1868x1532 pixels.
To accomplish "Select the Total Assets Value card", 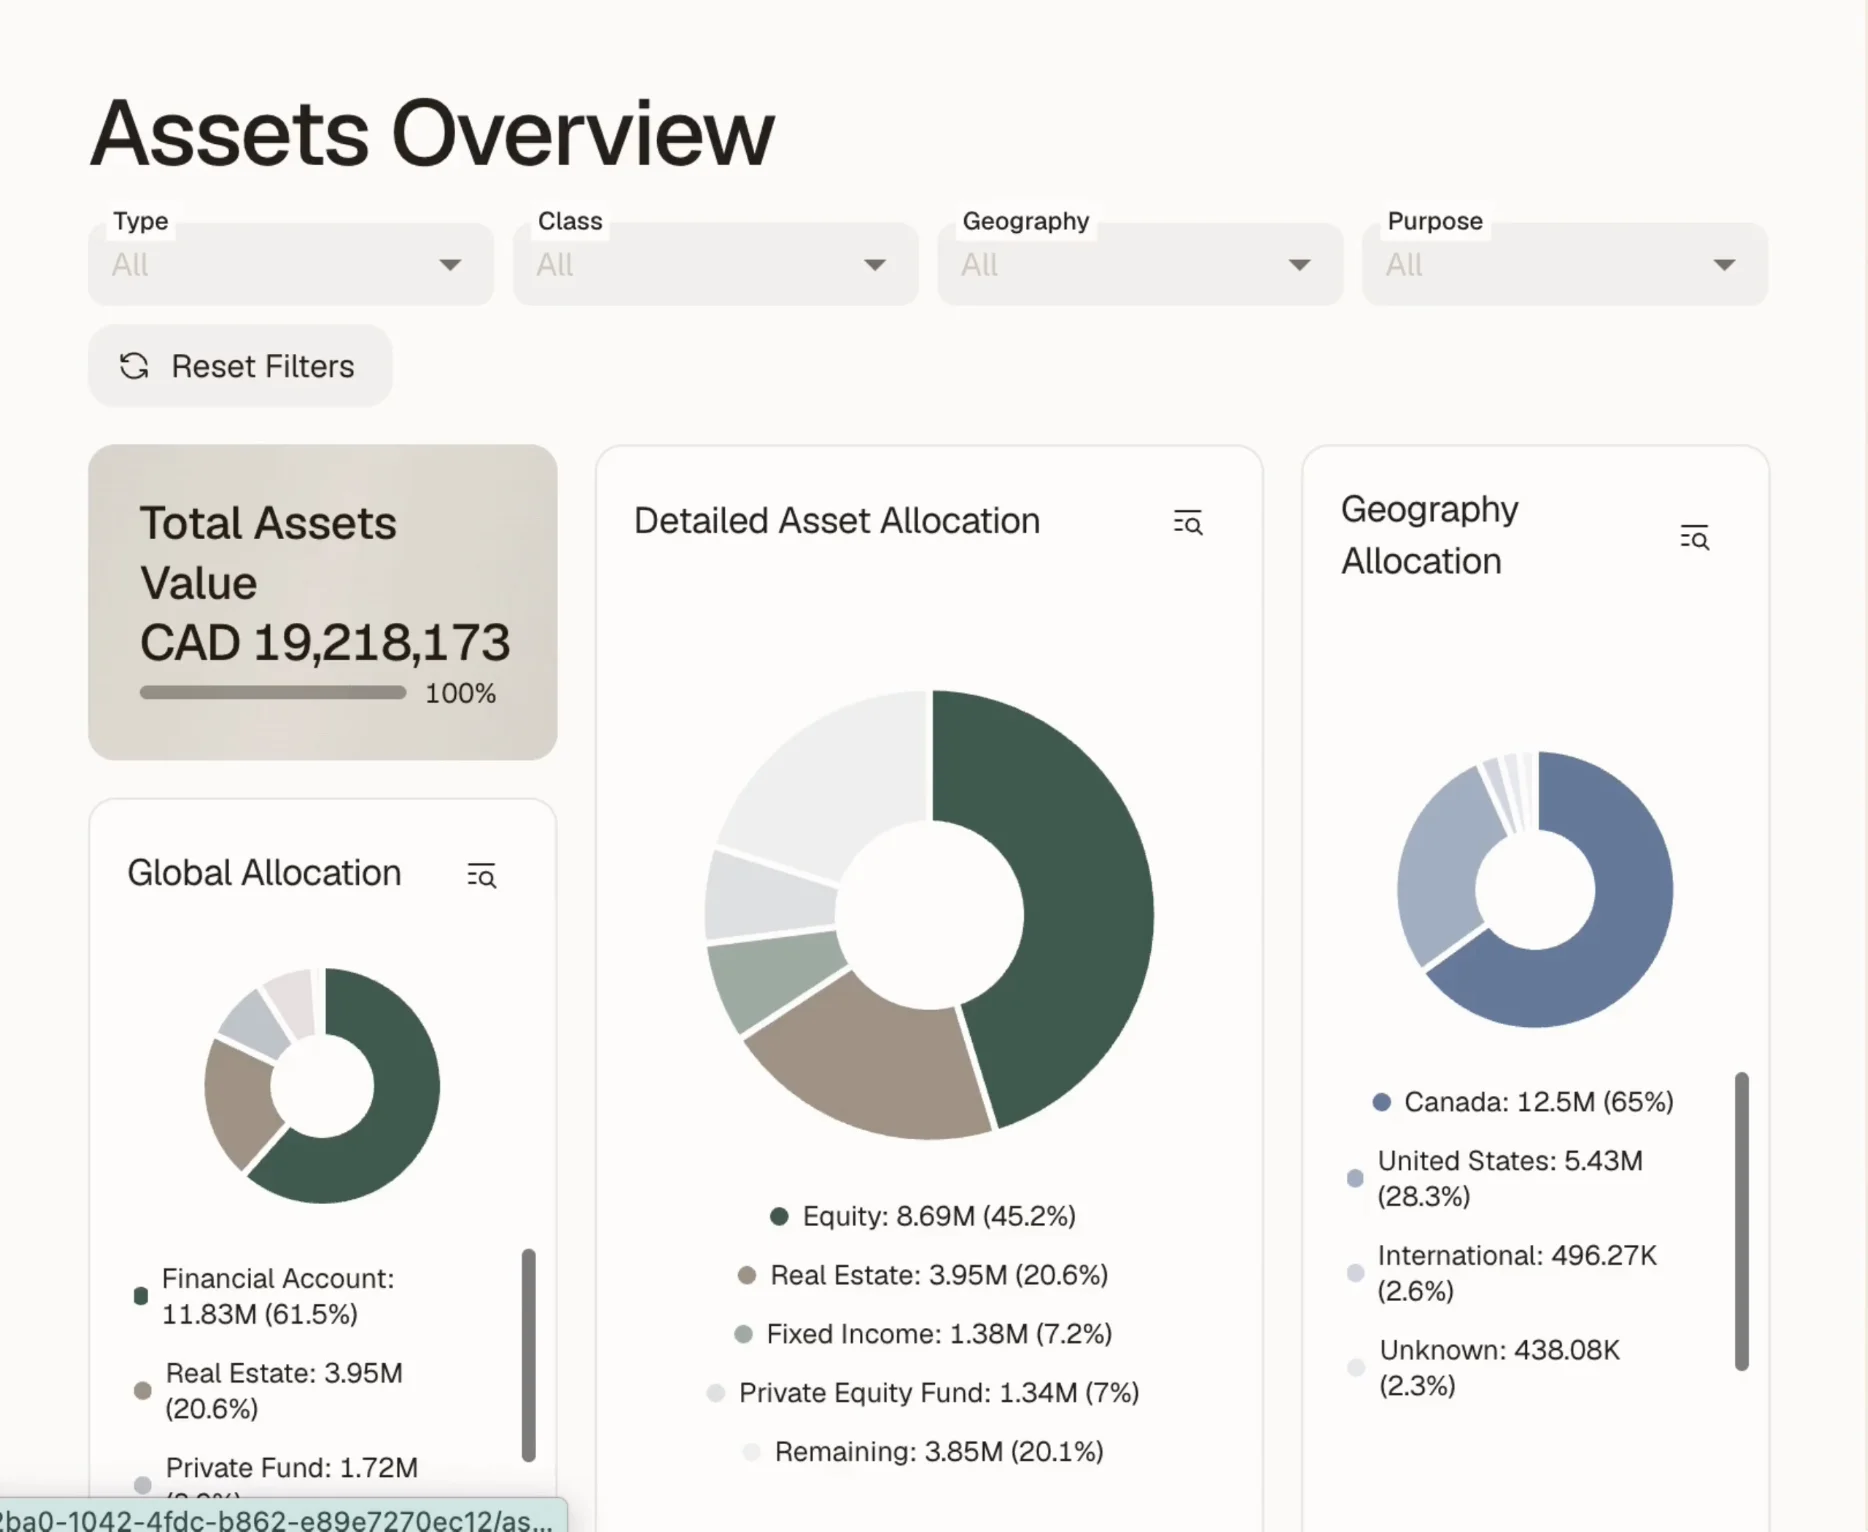I will click(x=322, y=602).
